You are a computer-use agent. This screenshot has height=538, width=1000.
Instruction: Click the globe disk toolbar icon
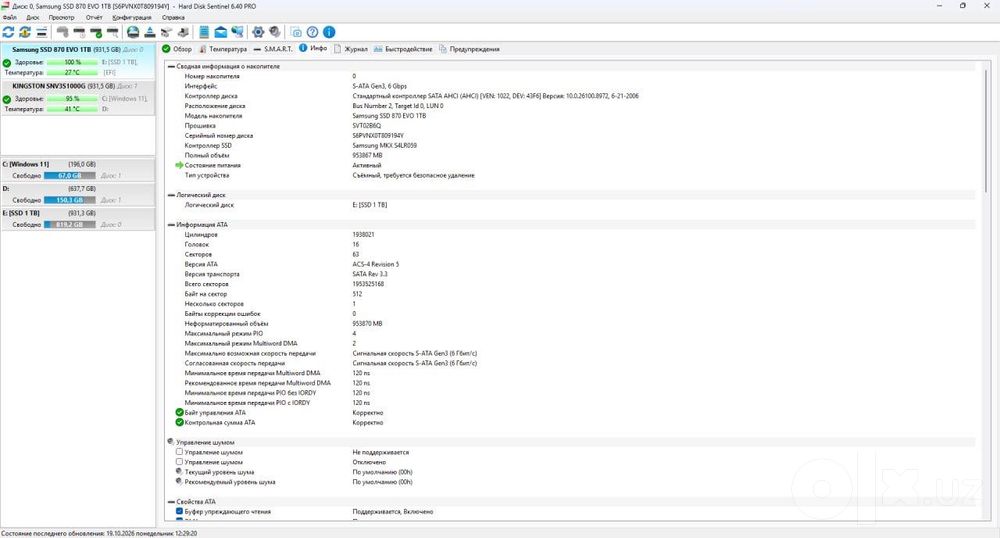pyautogui.click(x=133, y=32)
